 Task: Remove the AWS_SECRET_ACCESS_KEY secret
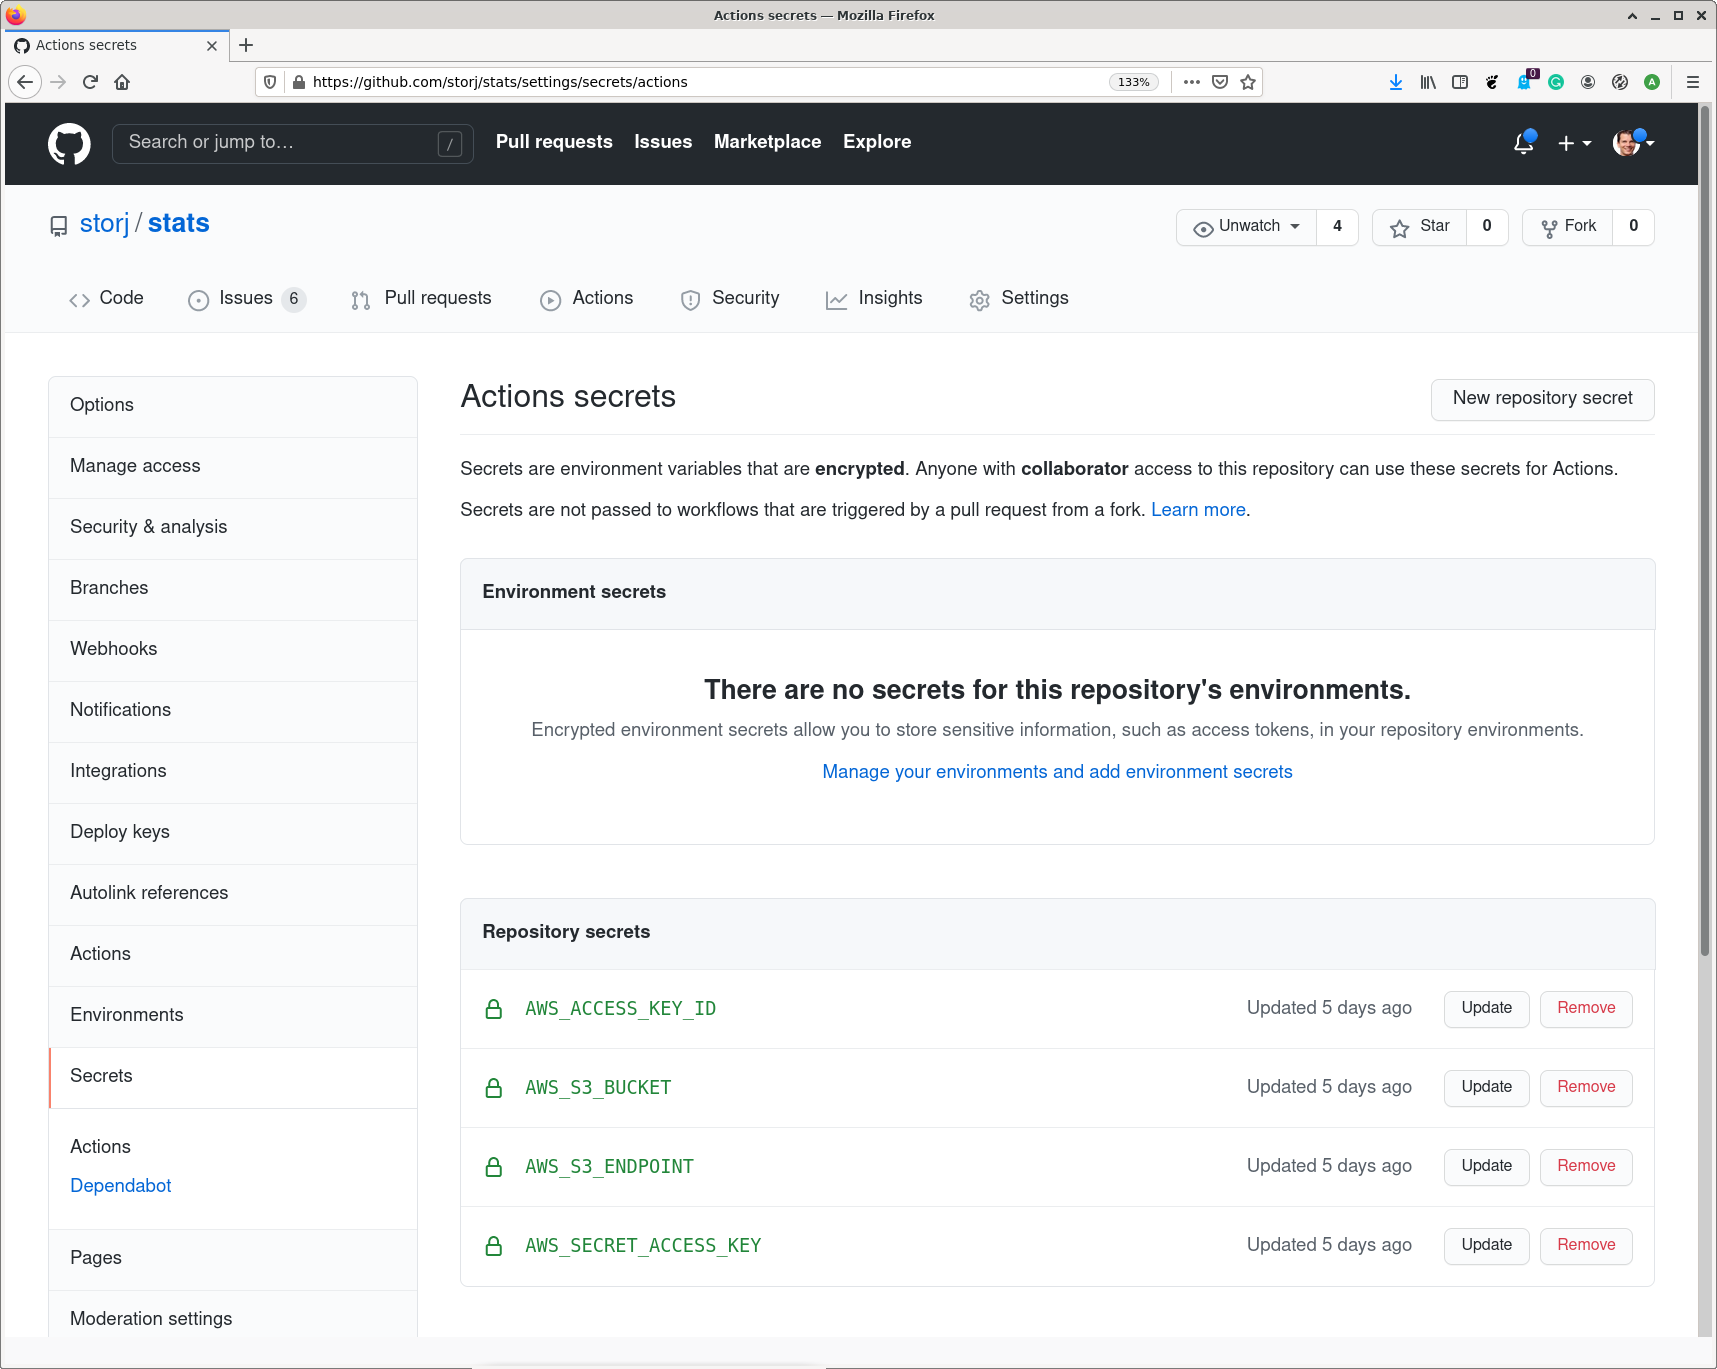(1585, 1245)
